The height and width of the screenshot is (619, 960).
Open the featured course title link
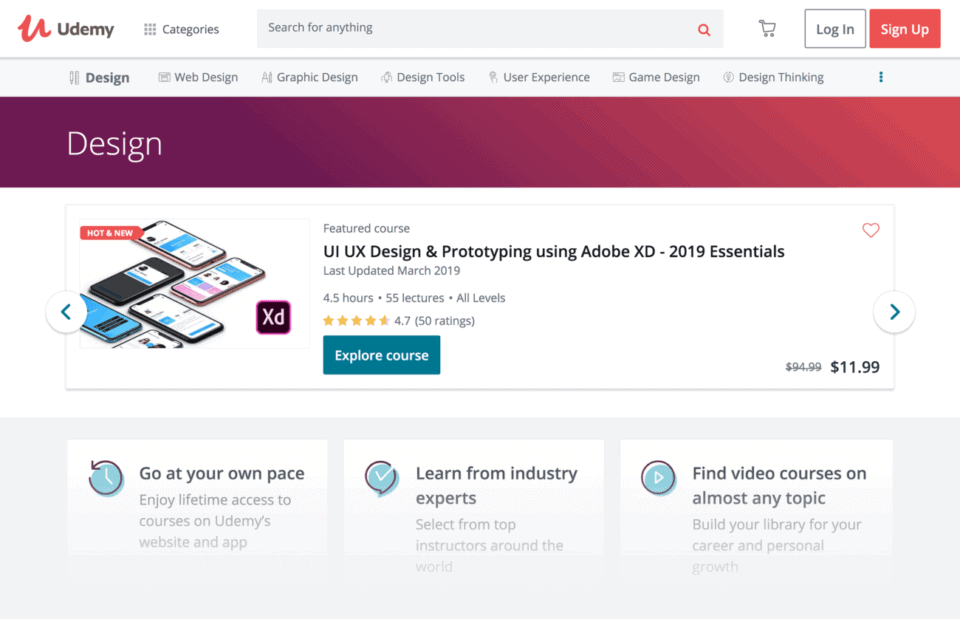(553, 251)
